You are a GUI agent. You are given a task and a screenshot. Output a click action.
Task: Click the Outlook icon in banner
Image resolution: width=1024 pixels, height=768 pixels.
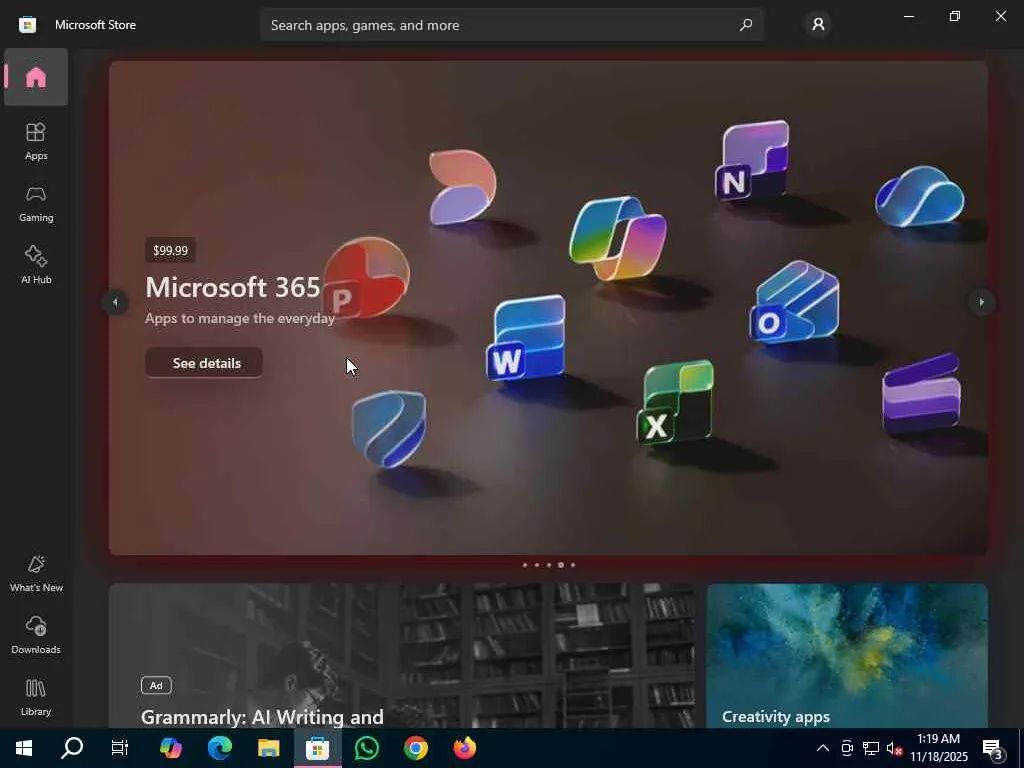click(x=794, y=302)
